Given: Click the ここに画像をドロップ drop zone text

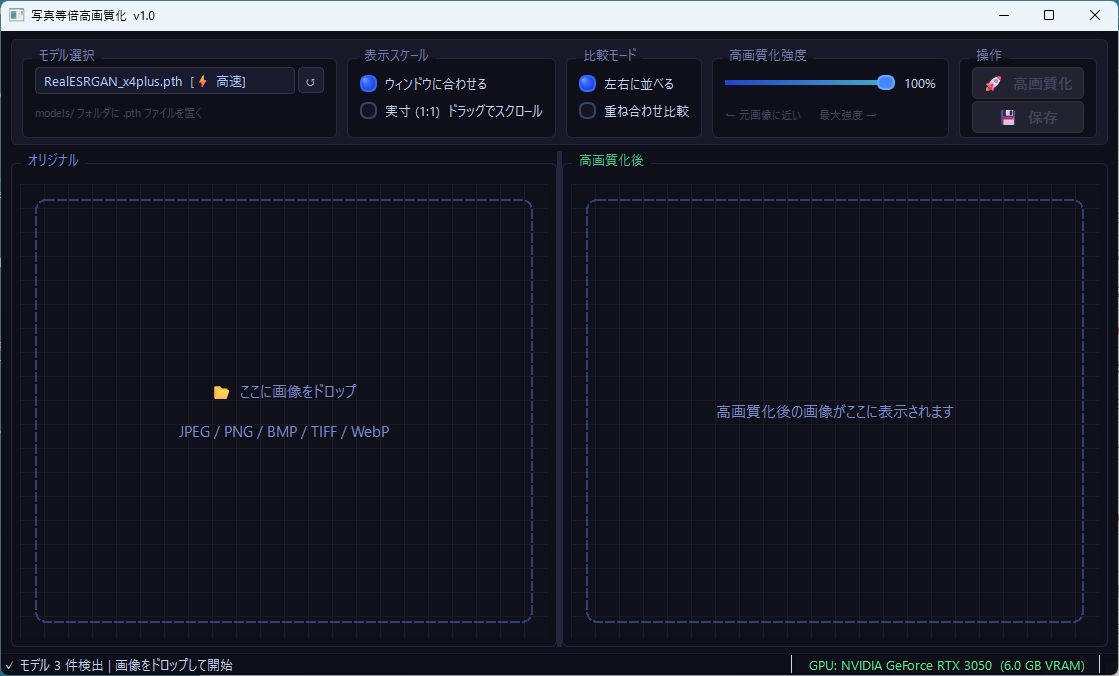Looking at the screenshot, I should pos(298,391).
